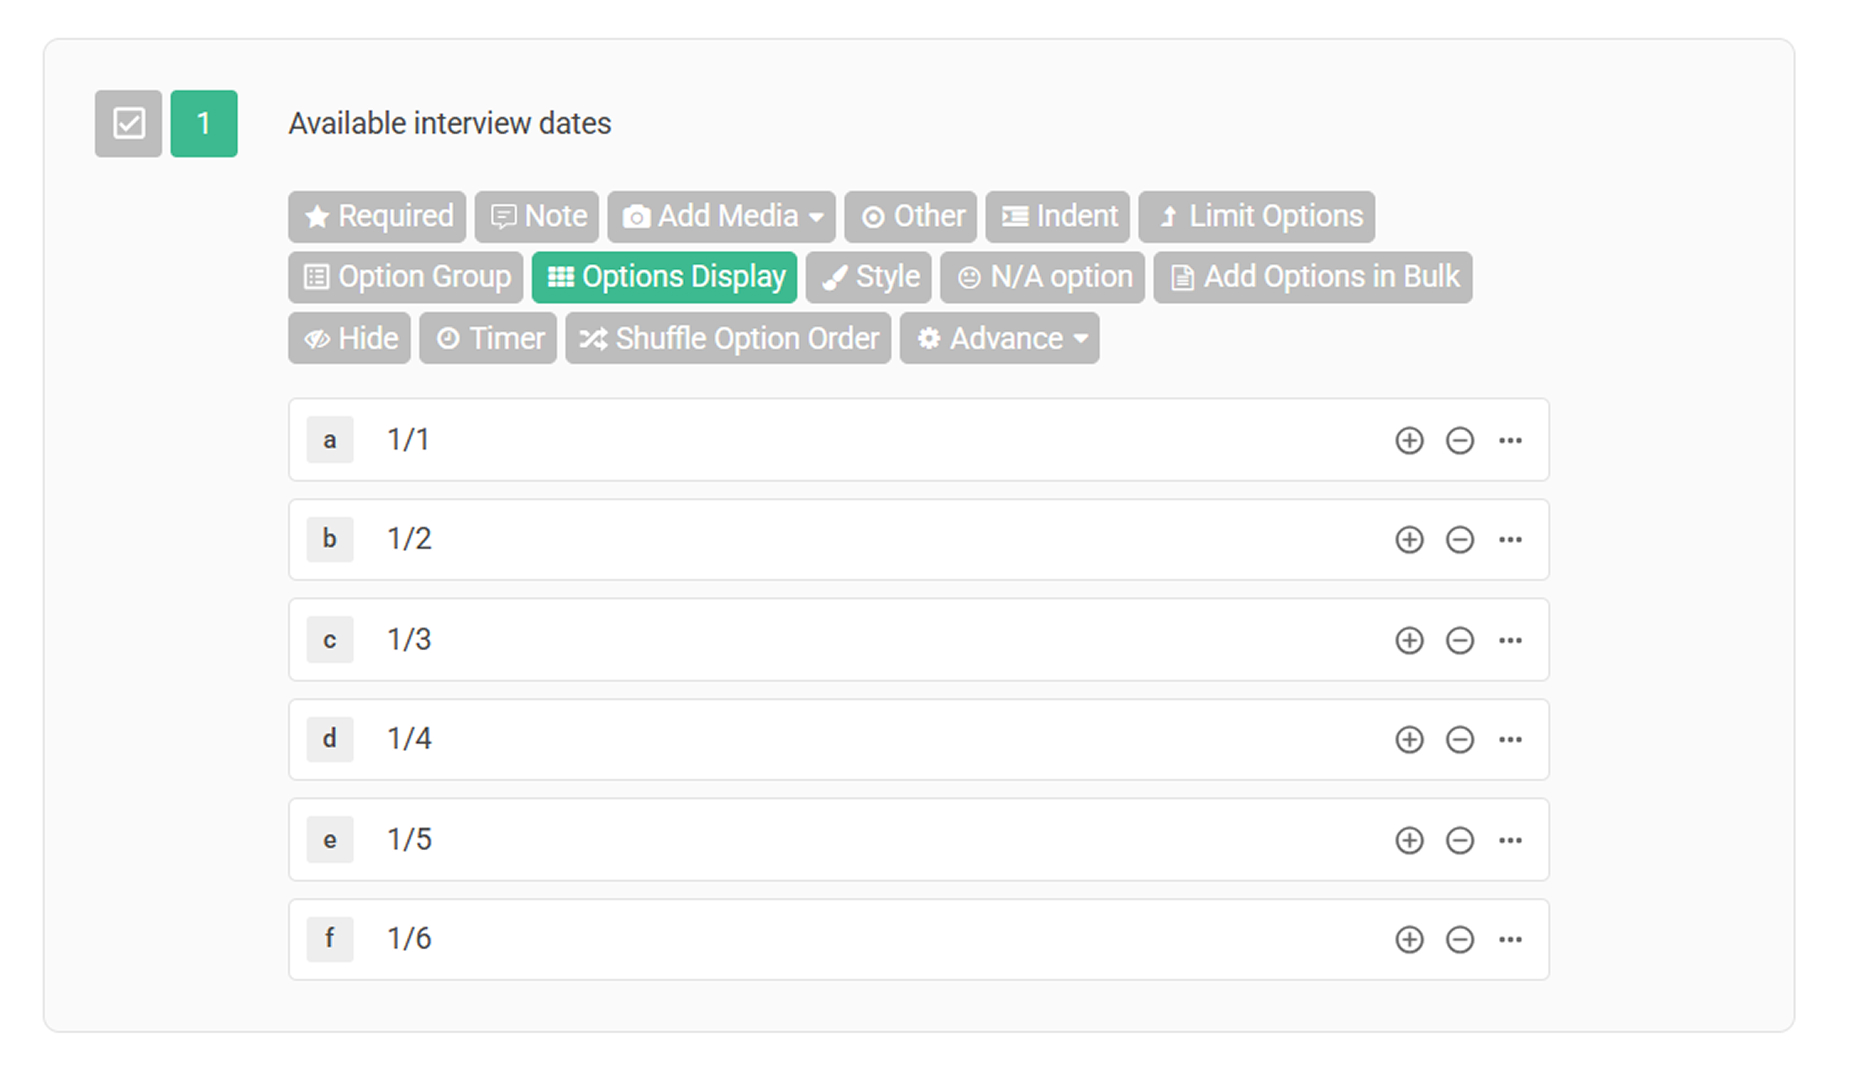
Task: Open the ellipsis menu for option 1/1
Action: [x=1511, y=440]
